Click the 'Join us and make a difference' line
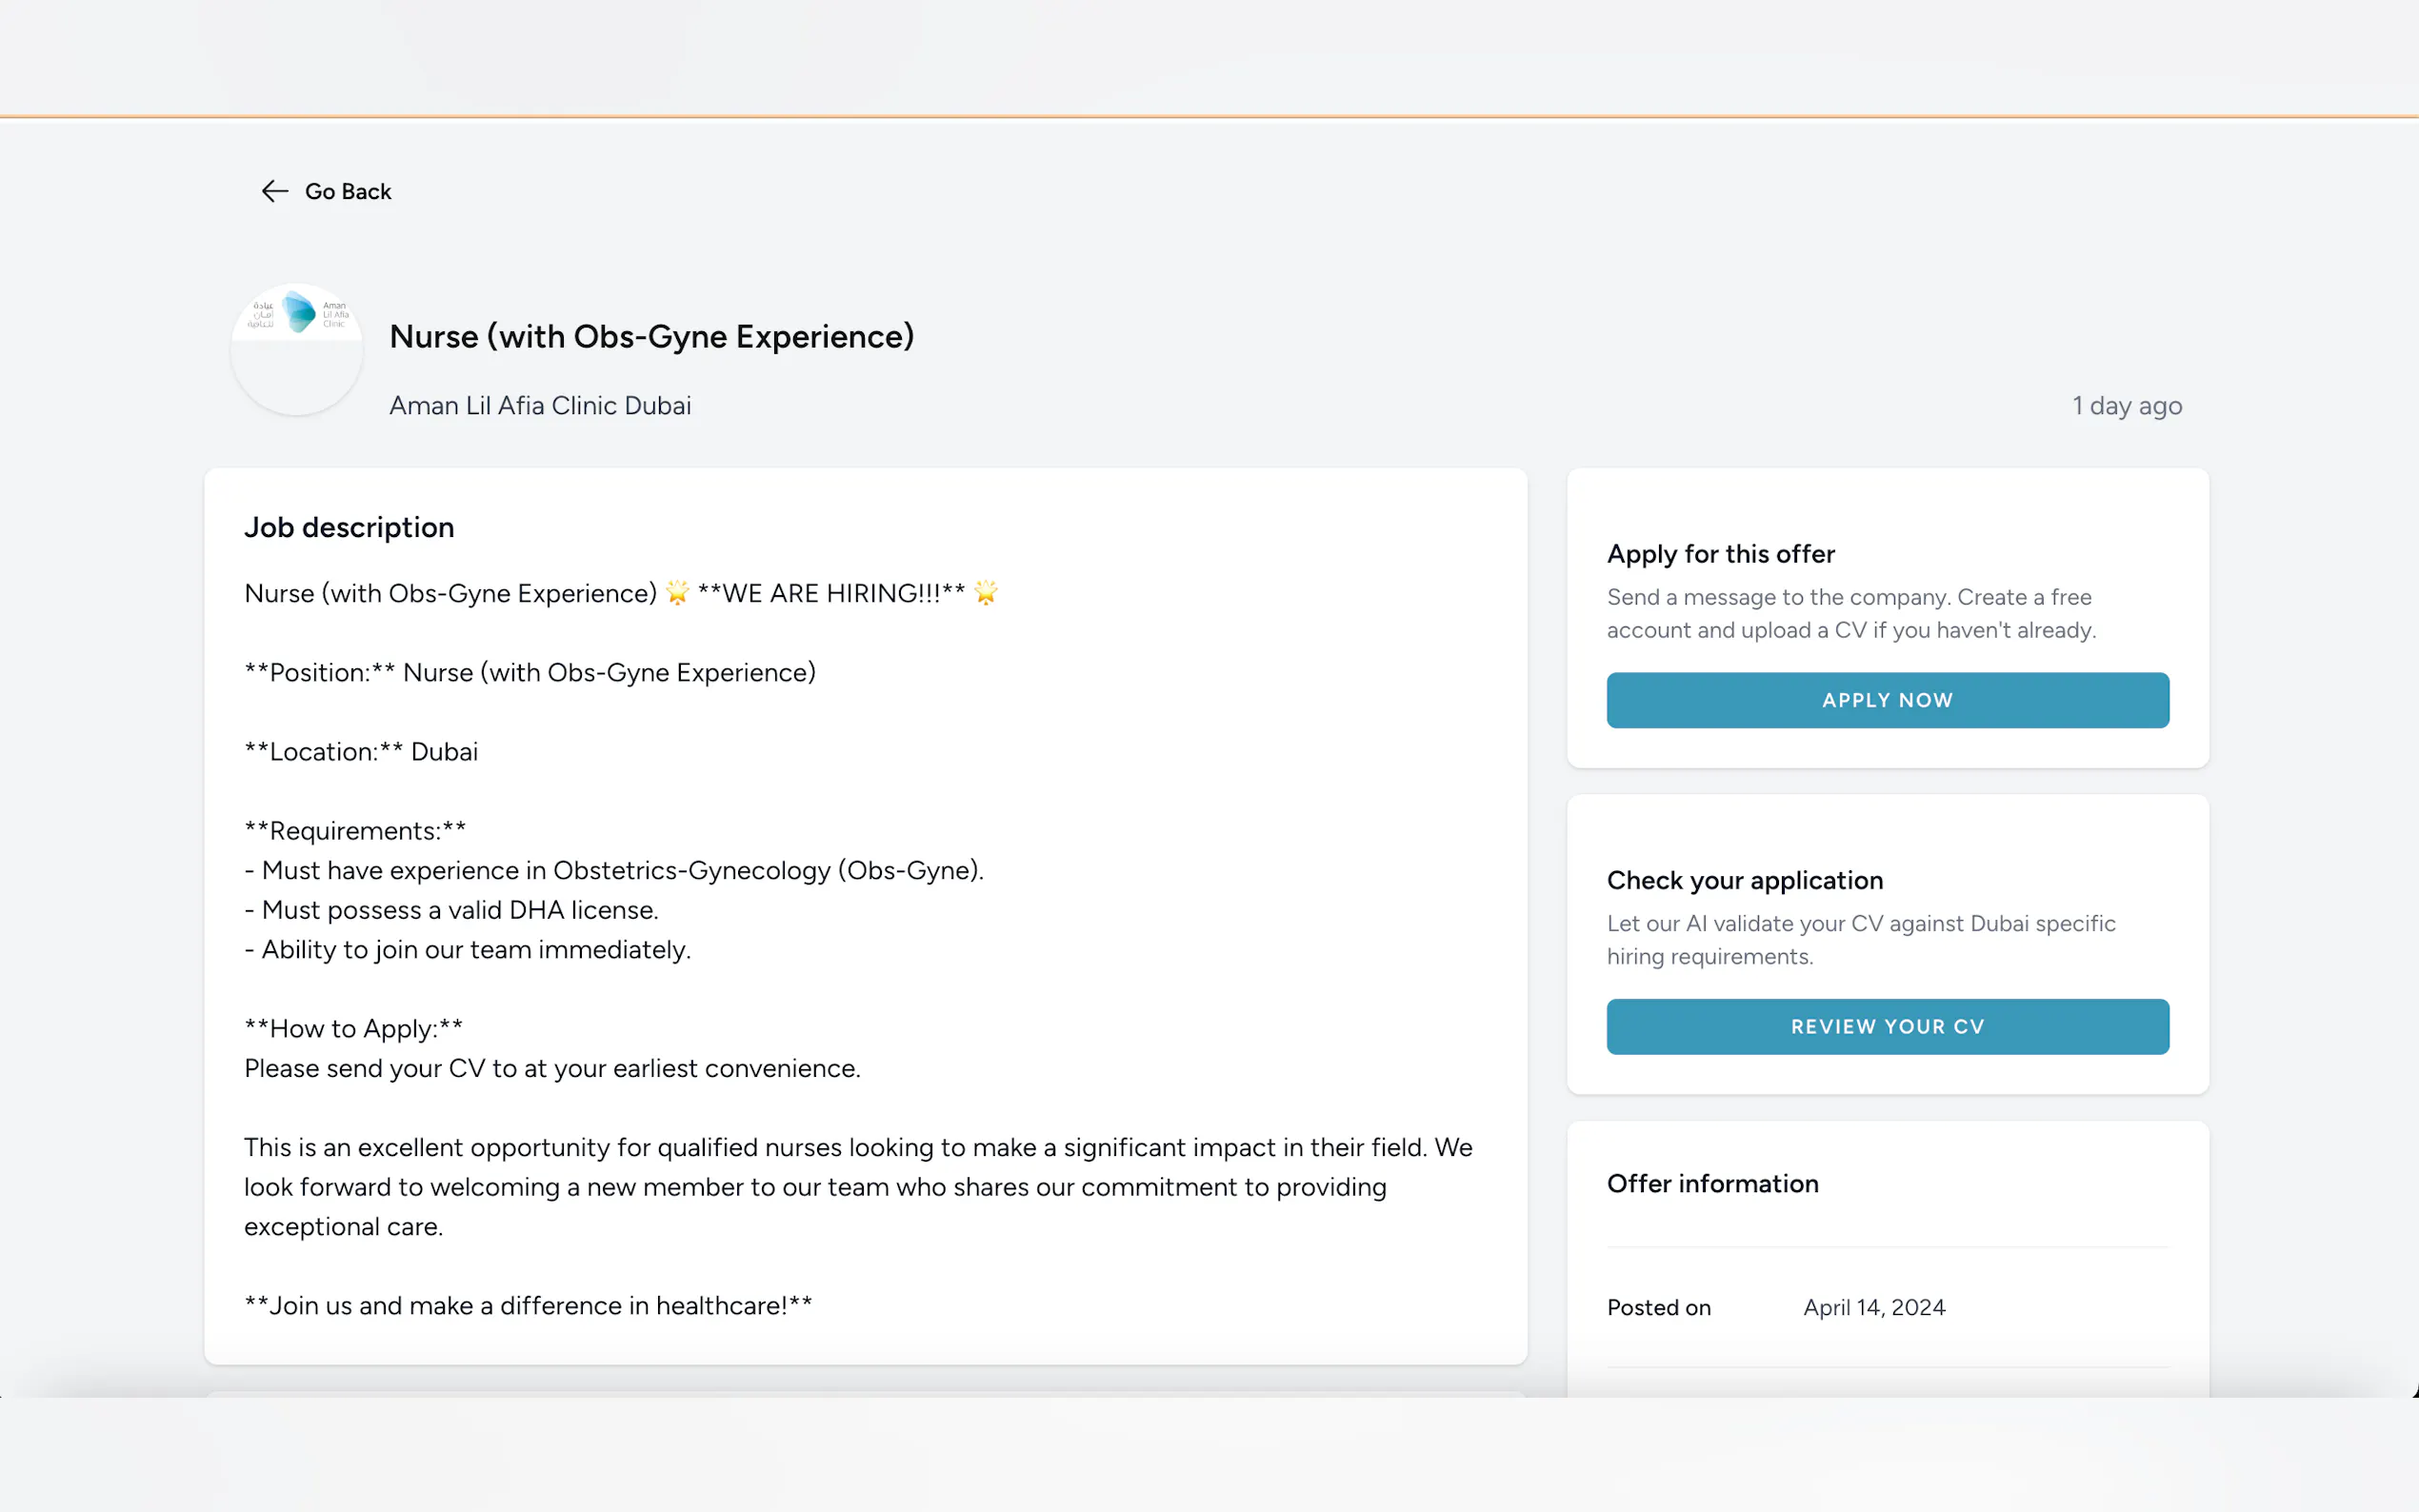The image size is (2419, 1512). 528,1306
